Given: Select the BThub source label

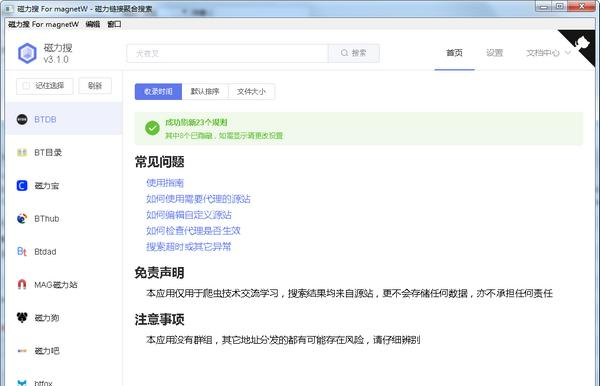Looking at the screenshot, I should point(47,218).
